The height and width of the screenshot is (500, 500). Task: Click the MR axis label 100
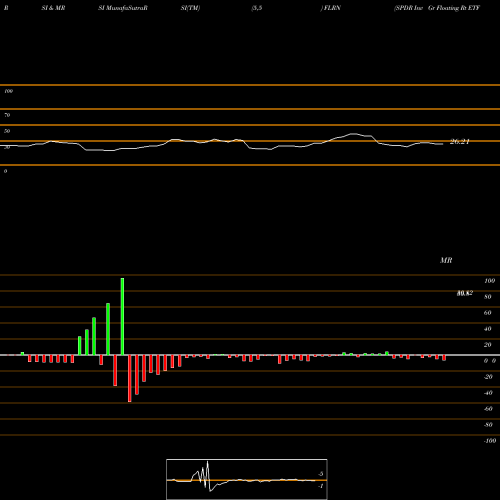tap(489, 281)
